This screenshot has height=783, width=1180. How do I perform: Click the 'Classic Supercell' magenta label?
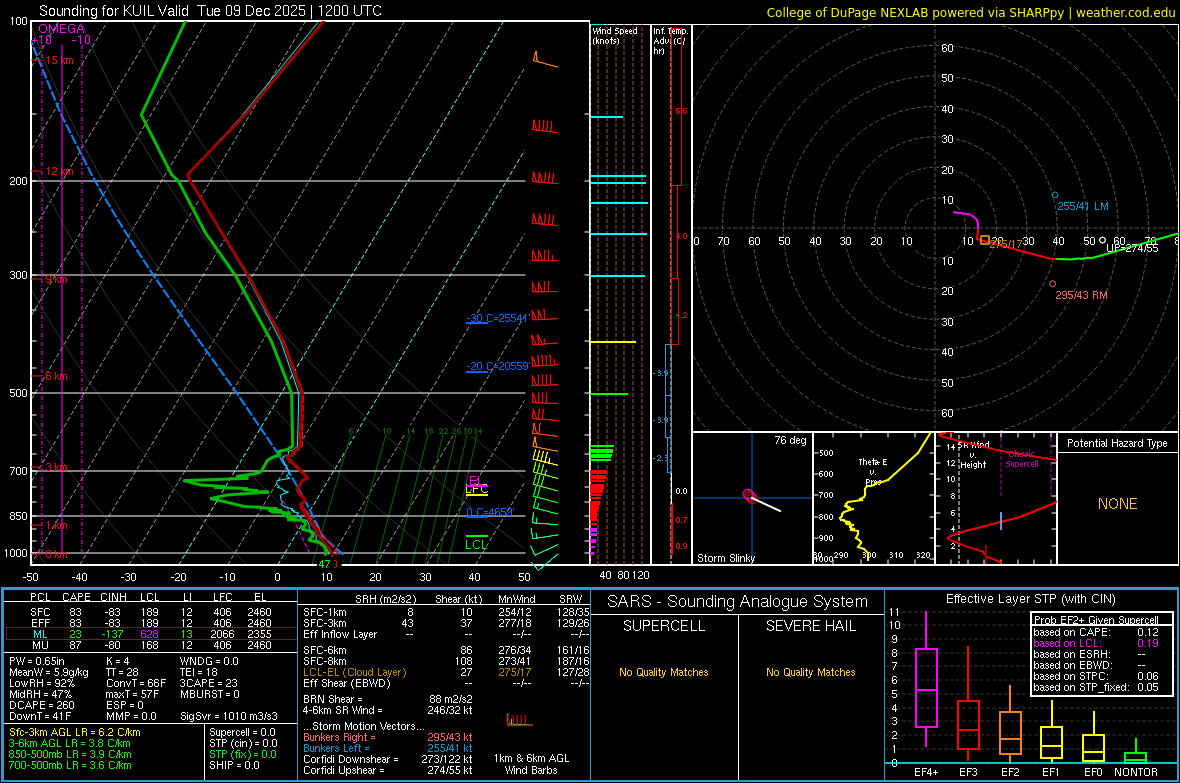(x=1021, y=459)
